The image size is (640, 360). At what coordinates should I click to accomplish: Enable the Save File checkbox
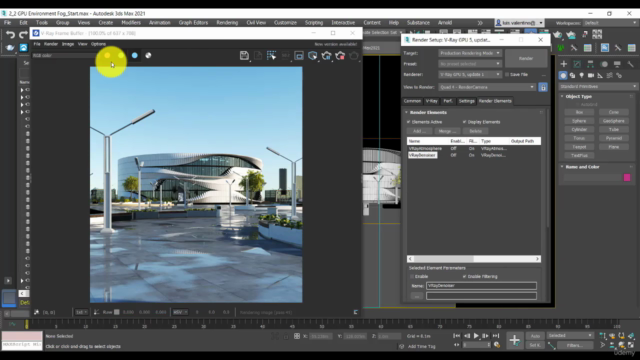point(507,75)
